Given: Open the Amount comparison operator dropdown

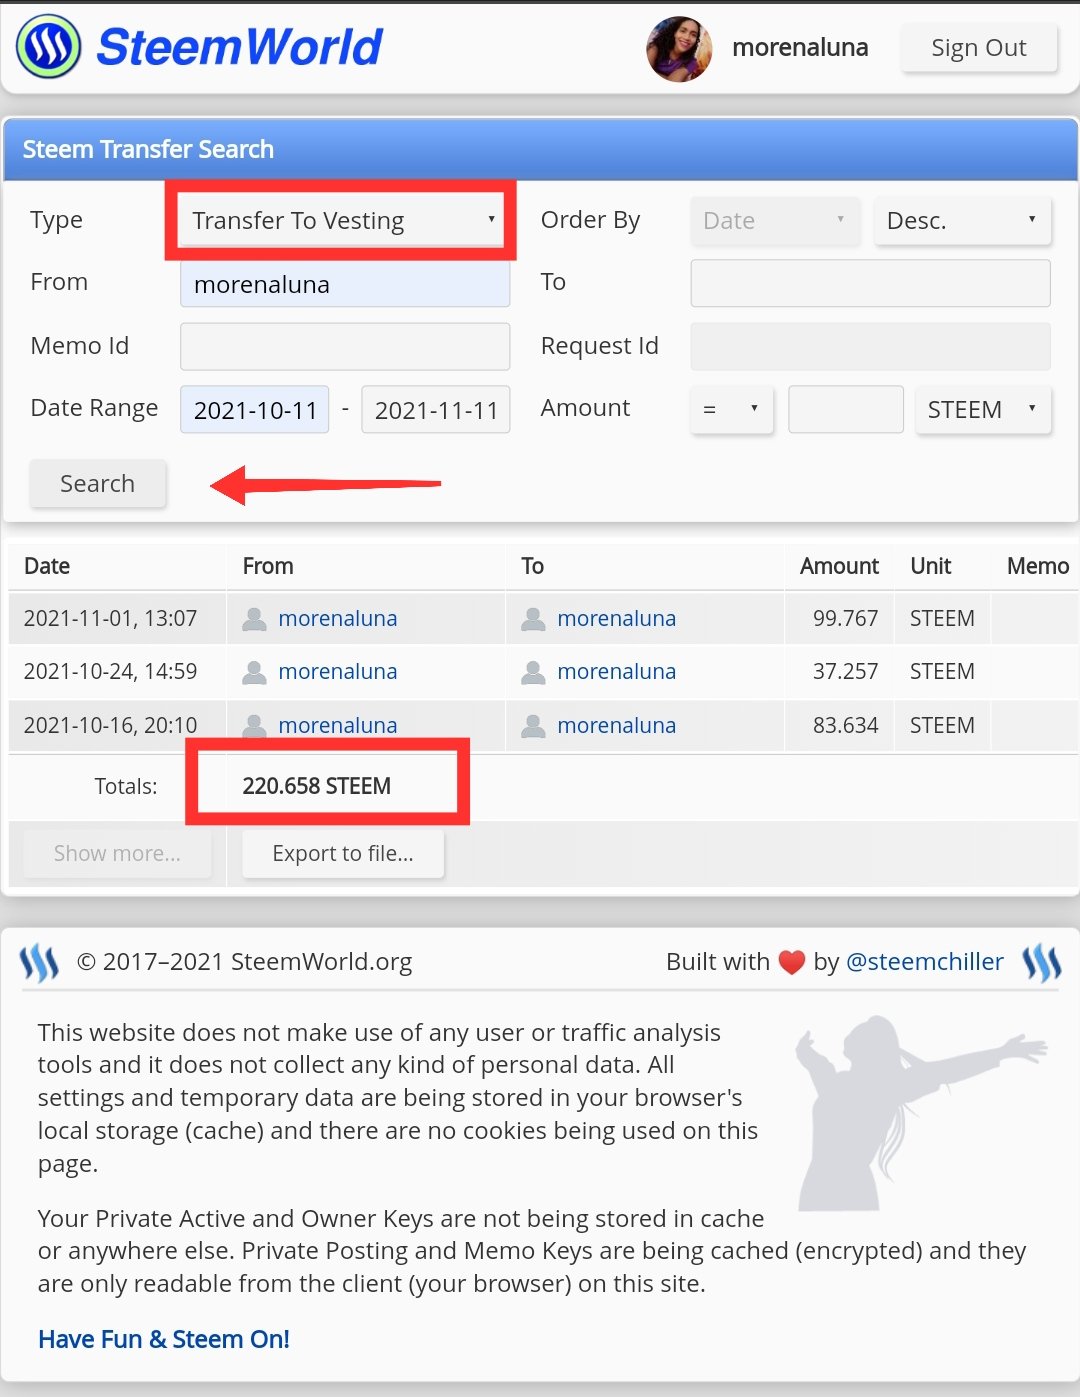Looking at the screenshot, I should [x=732, y=409].
